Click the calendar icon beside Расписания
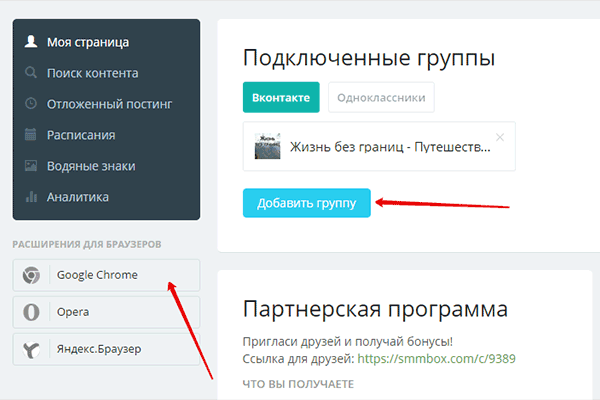The width and height of the screenshot is (600, 400). (31, 134)
